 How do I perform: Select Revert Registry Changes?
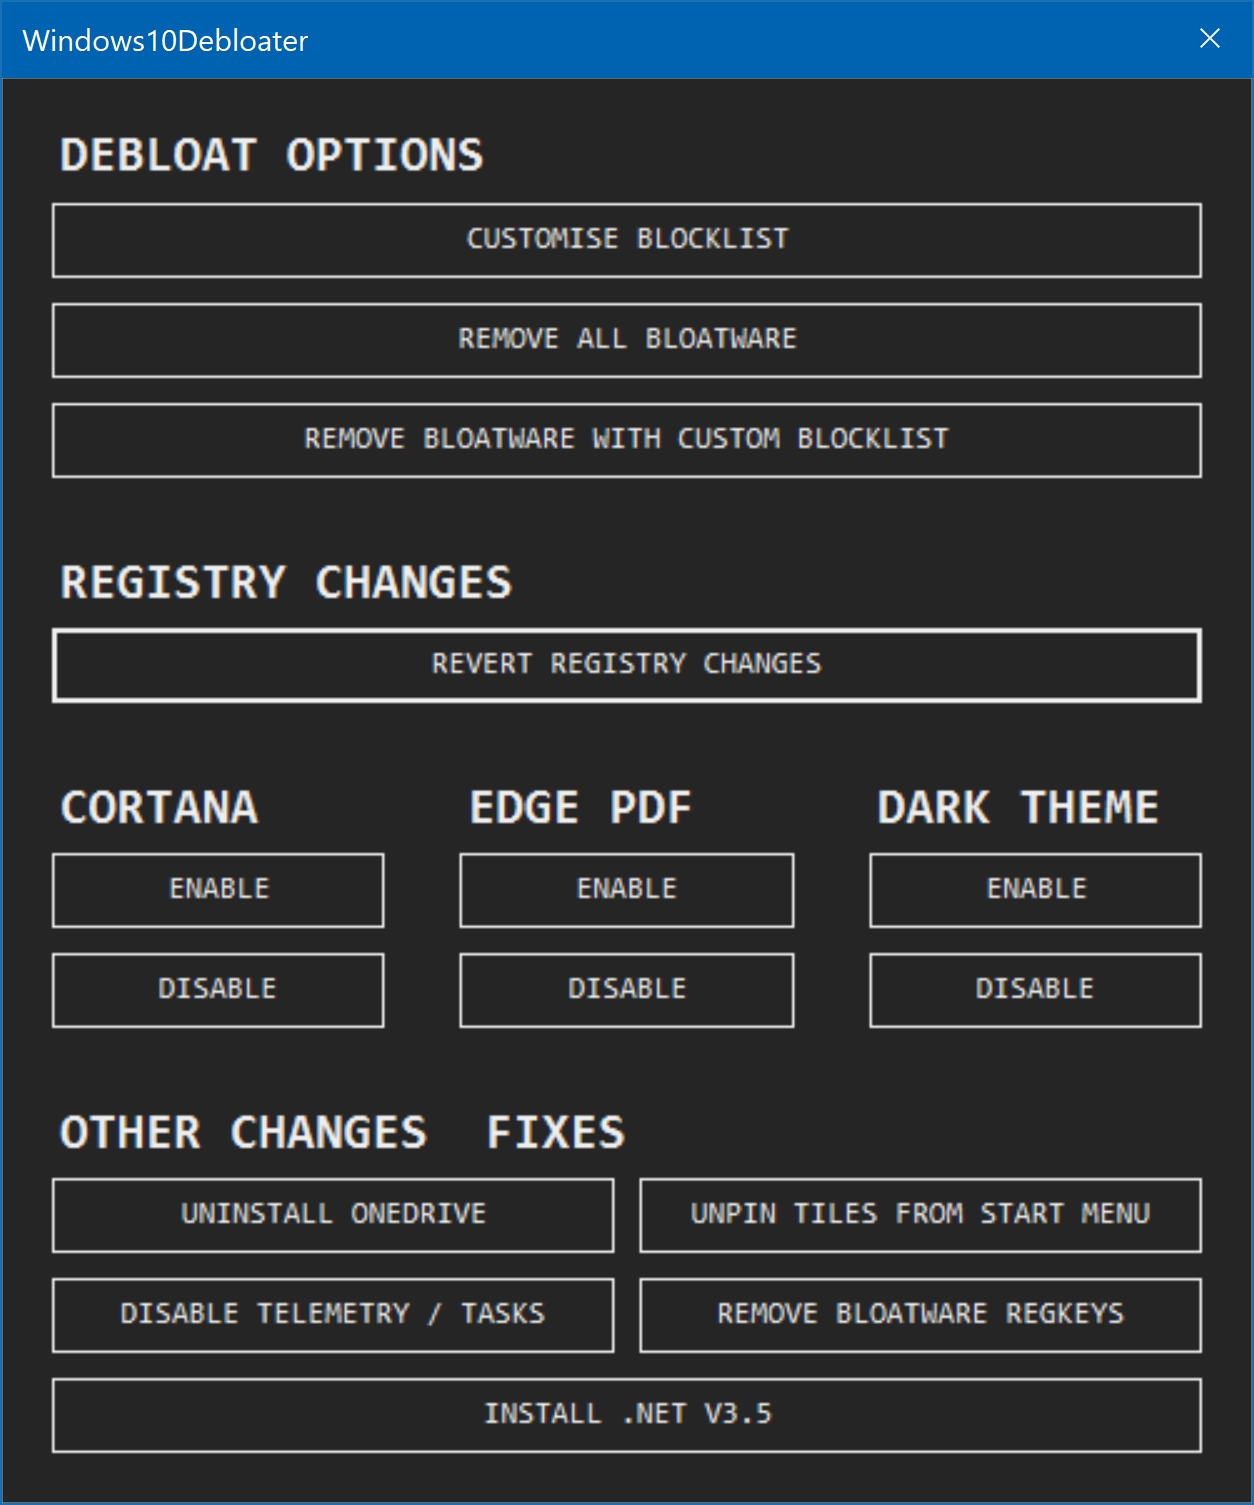[627, 665]
